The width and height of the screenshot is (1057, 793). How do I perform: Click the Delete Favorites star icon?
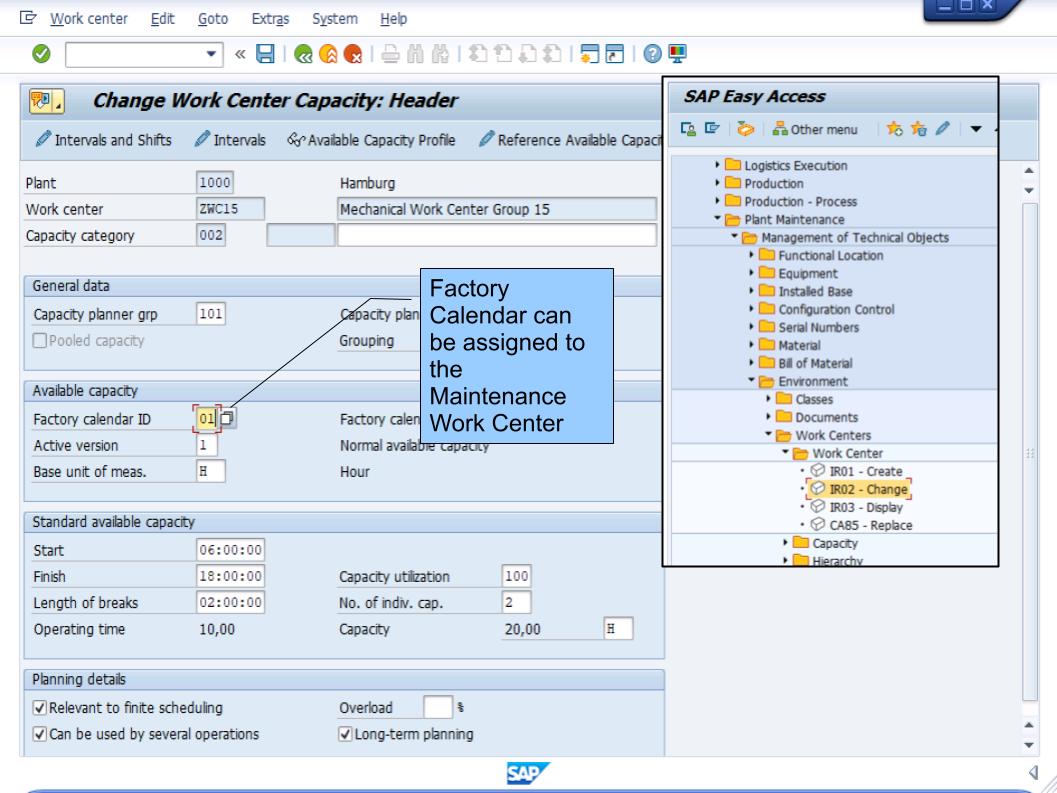[x=918, y=128]
